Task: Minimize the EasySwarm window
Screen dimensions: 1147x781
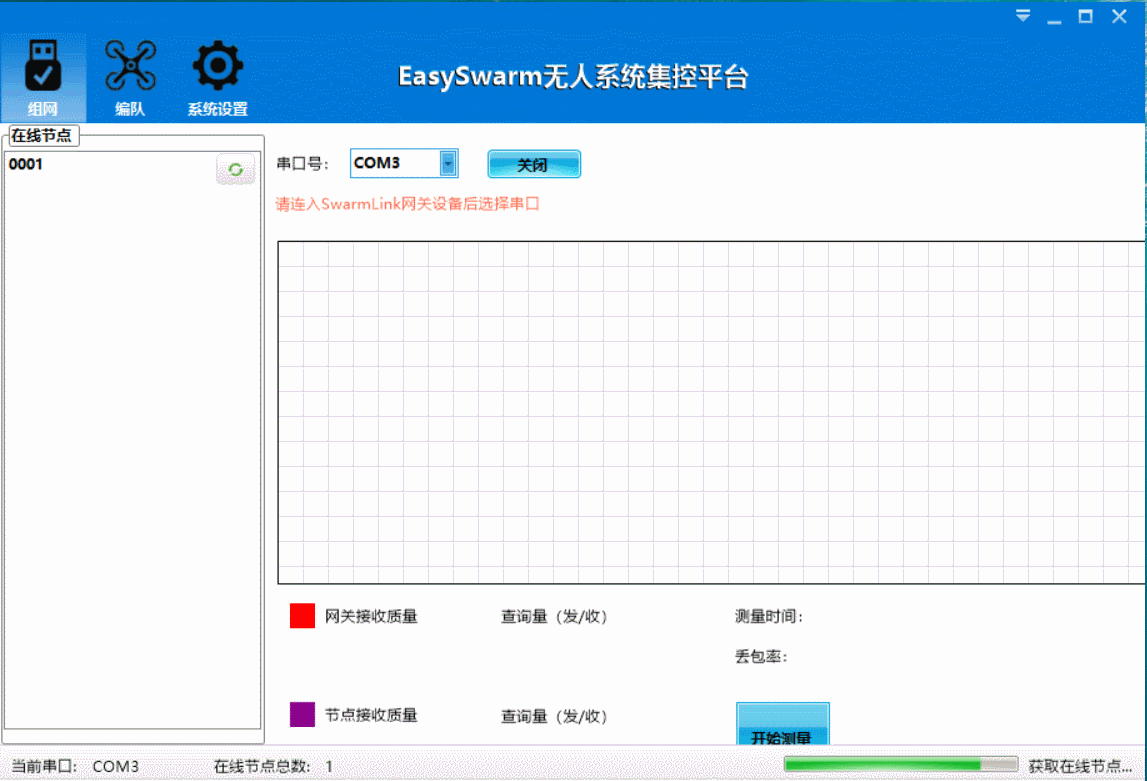Action: (x=1053, y=18)
